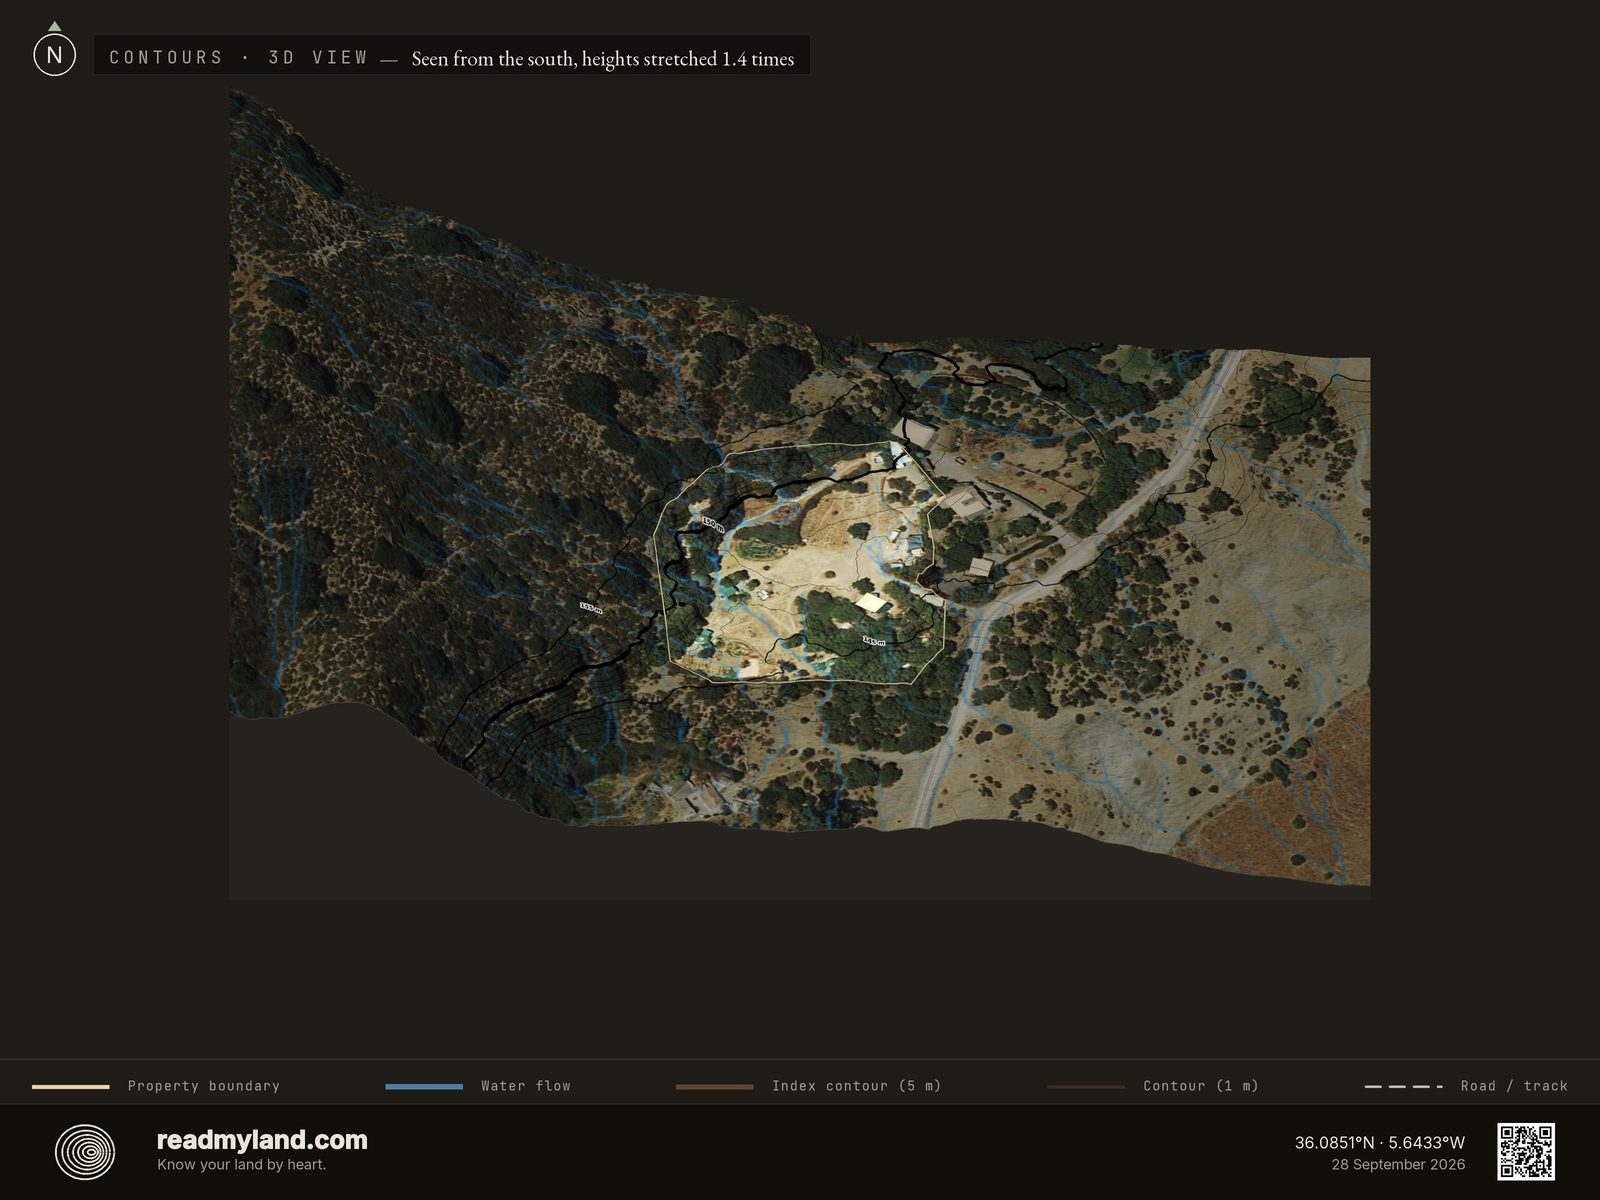1600x1200 pixels.
Task: Click the "150 m" contour label
Action: point(712,523)
